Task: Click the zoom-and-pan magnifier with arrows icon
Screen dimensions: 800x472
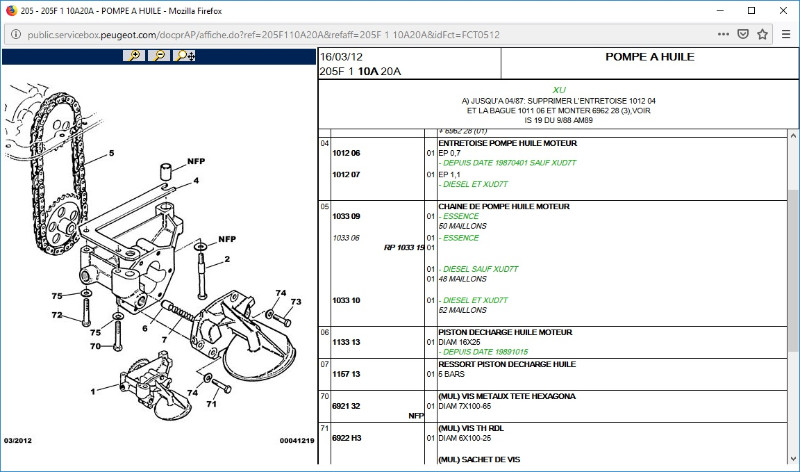Action: (x=185, y=56)
